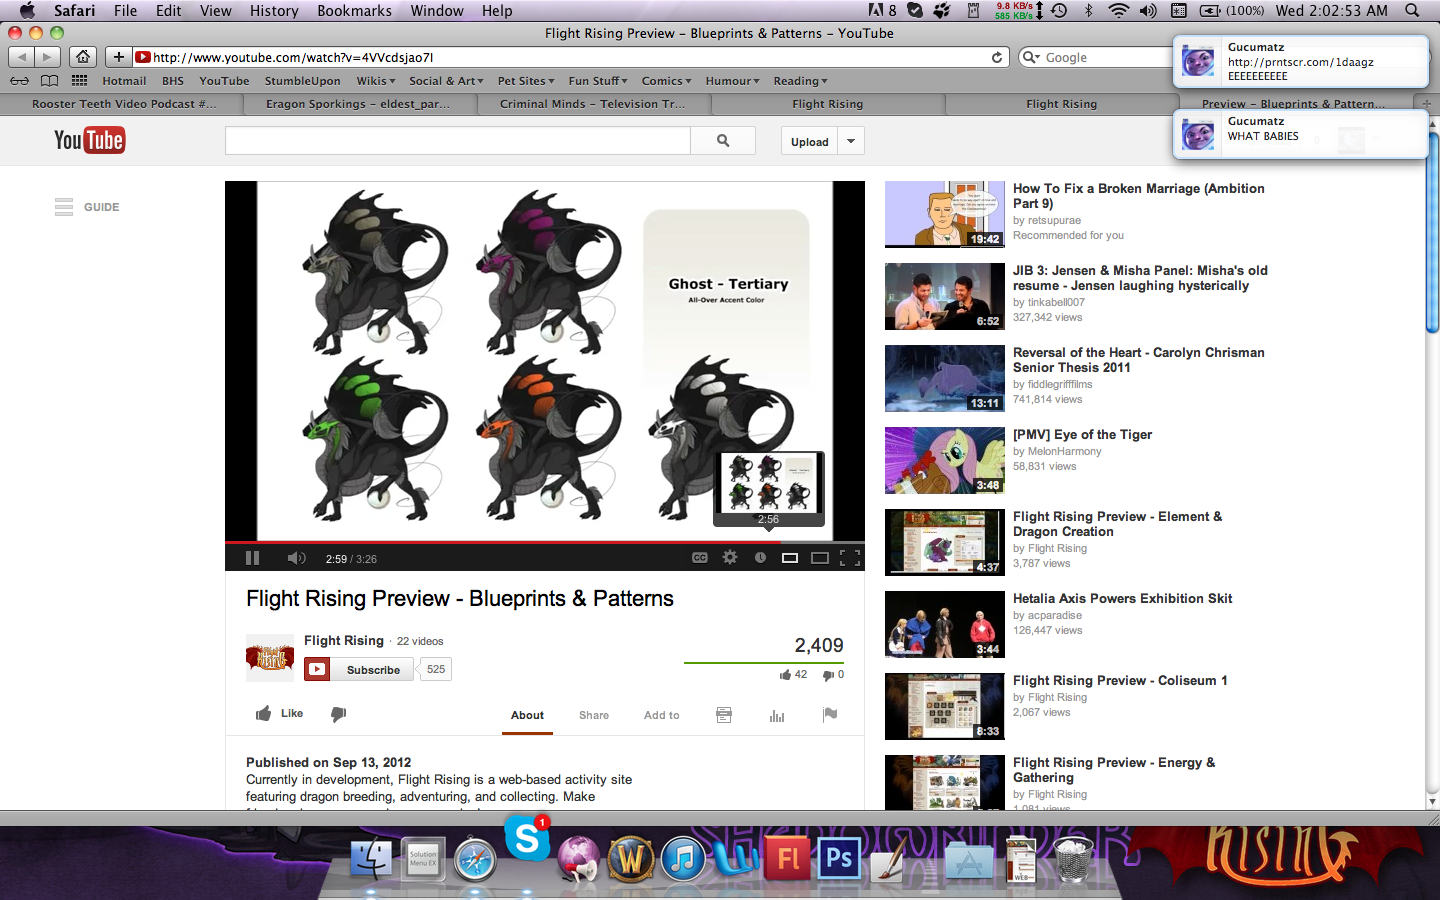Open Skype from the dock
1440x900 pixels.
click(x=527, y=838)
